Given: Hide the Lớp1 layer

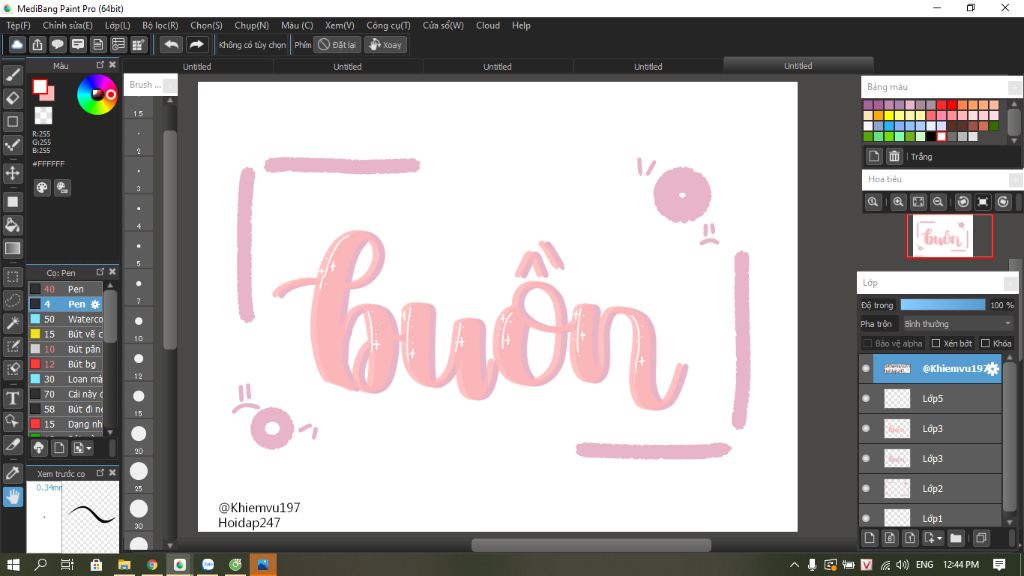Looking at the screenshot, I should pos(866,518).
